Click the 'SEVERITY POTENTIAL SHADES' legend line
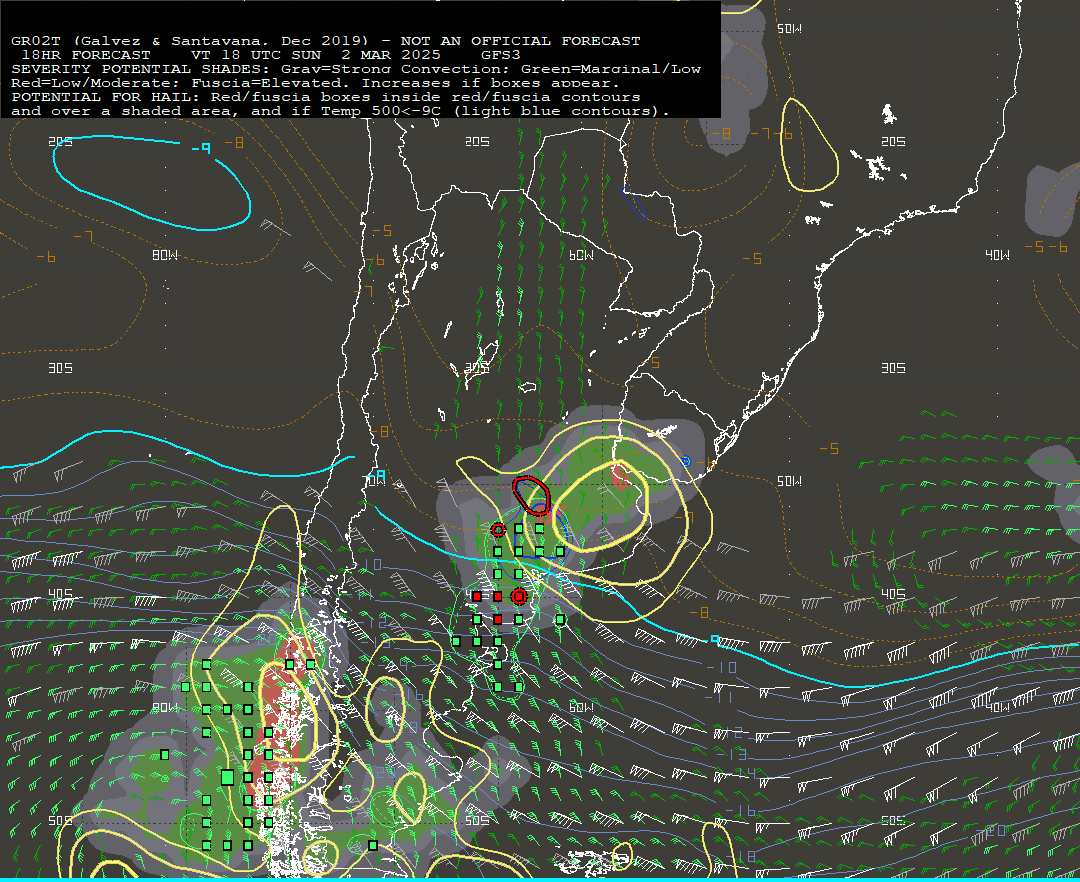The image size is (1080, 882). 356,69
